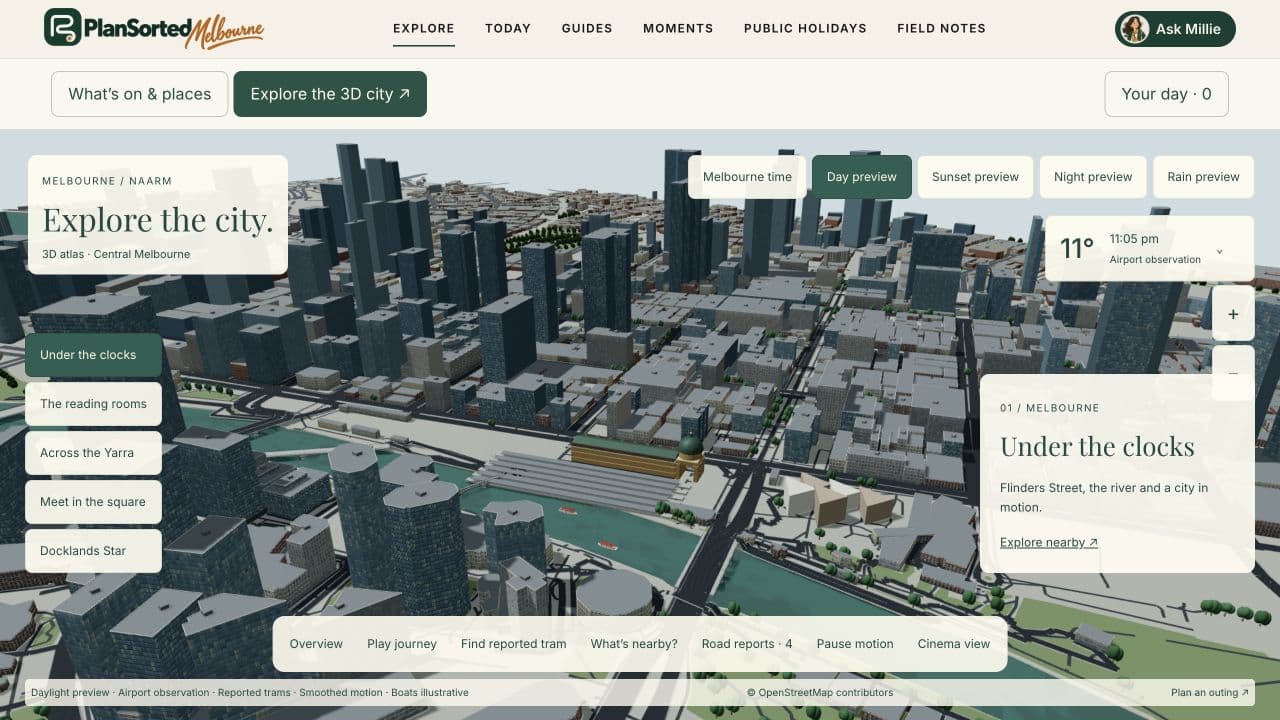
Task: Click the Airport observation label under the time
Action: pos(1155,260)
